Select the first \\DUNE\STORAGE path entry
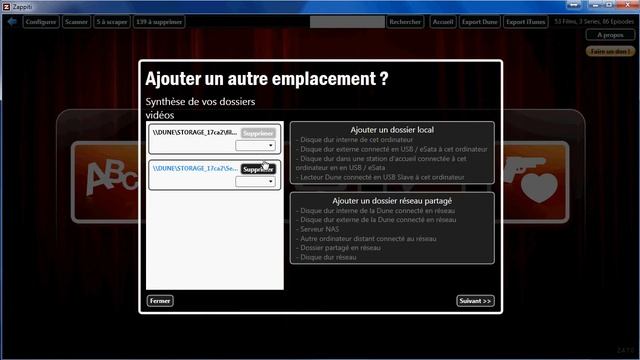Image resolution: width=640 pixels, height=360 pixels. pyautogui.click(x=195, y=132)
